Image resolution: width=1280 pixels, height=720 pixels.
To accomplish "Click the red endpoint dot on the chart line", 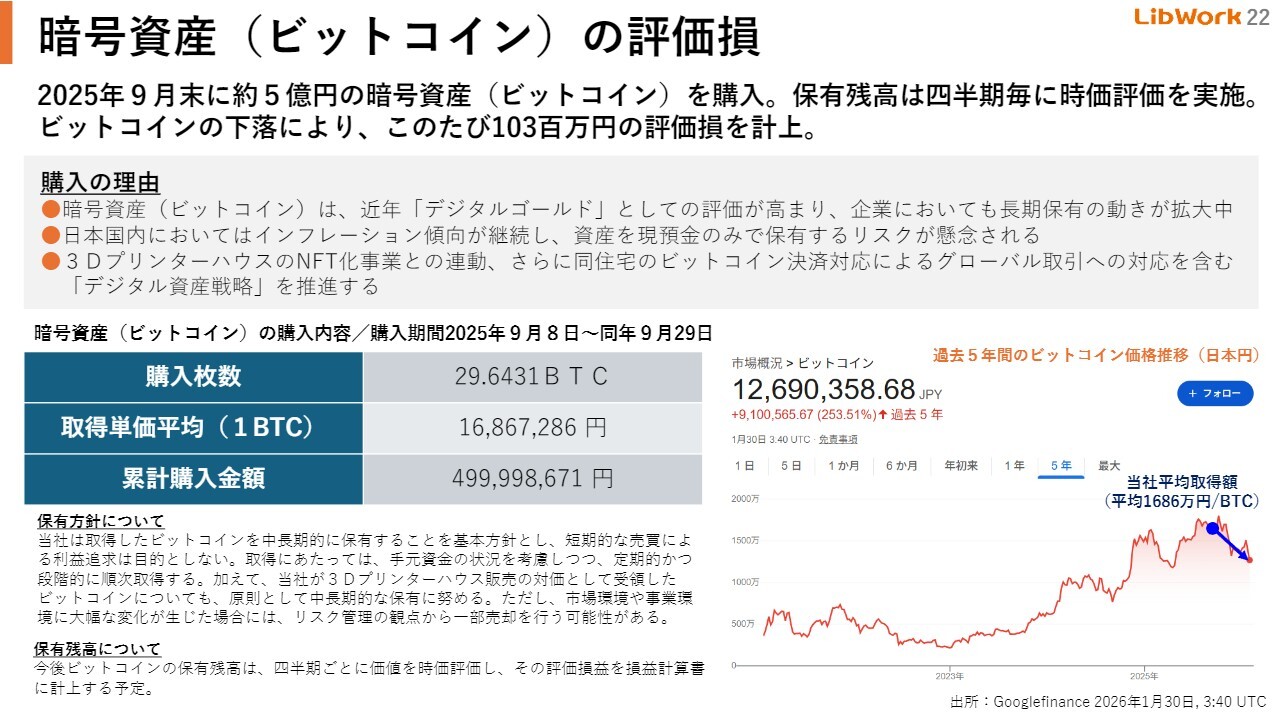I will [x=1250, y=560].
